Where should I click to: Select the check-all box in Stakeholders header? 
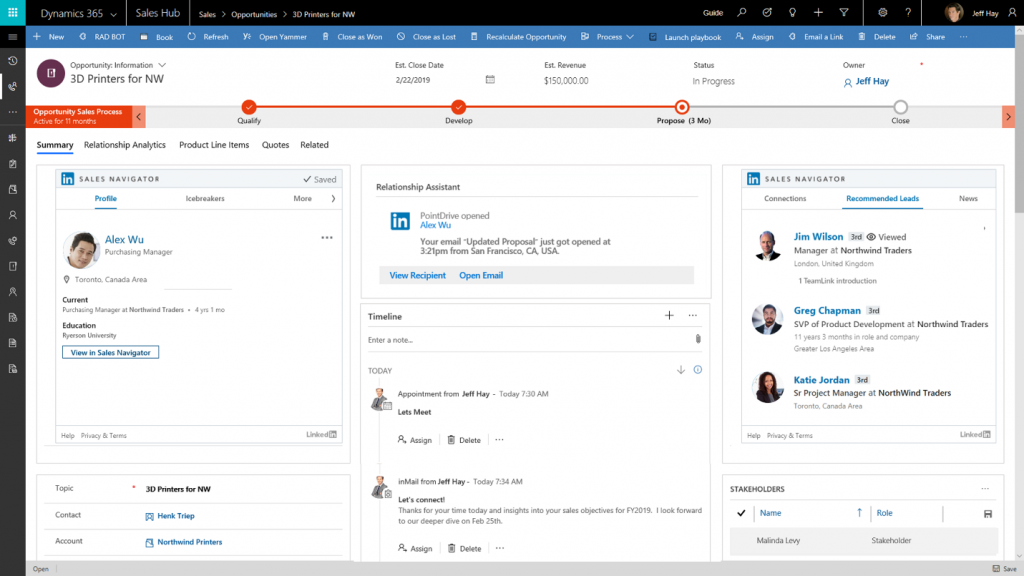point(741,513)
